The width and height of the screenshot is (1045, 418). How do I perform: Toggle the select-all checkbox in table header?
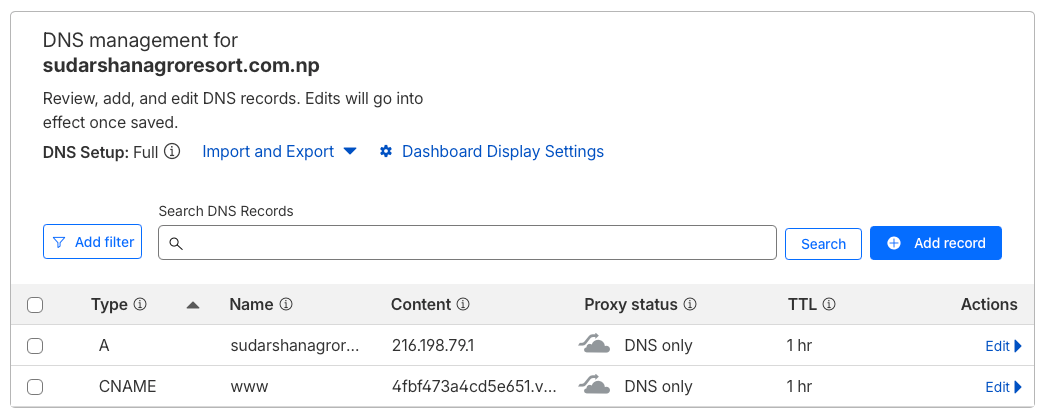click(35, 305)
